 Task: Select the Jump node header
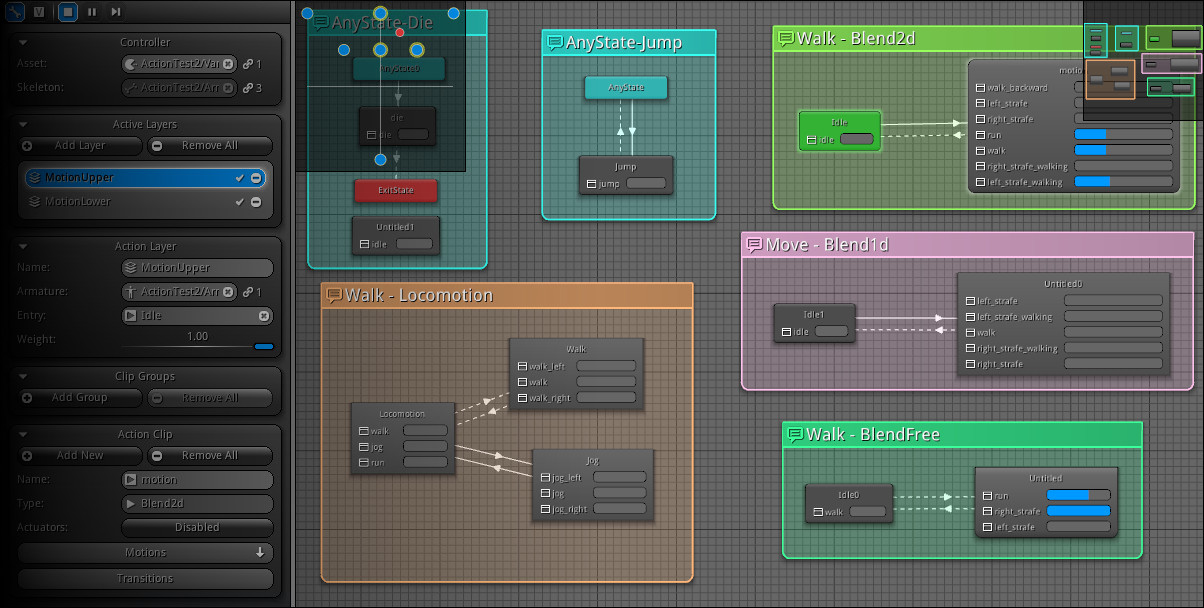[x=626, y=167]
